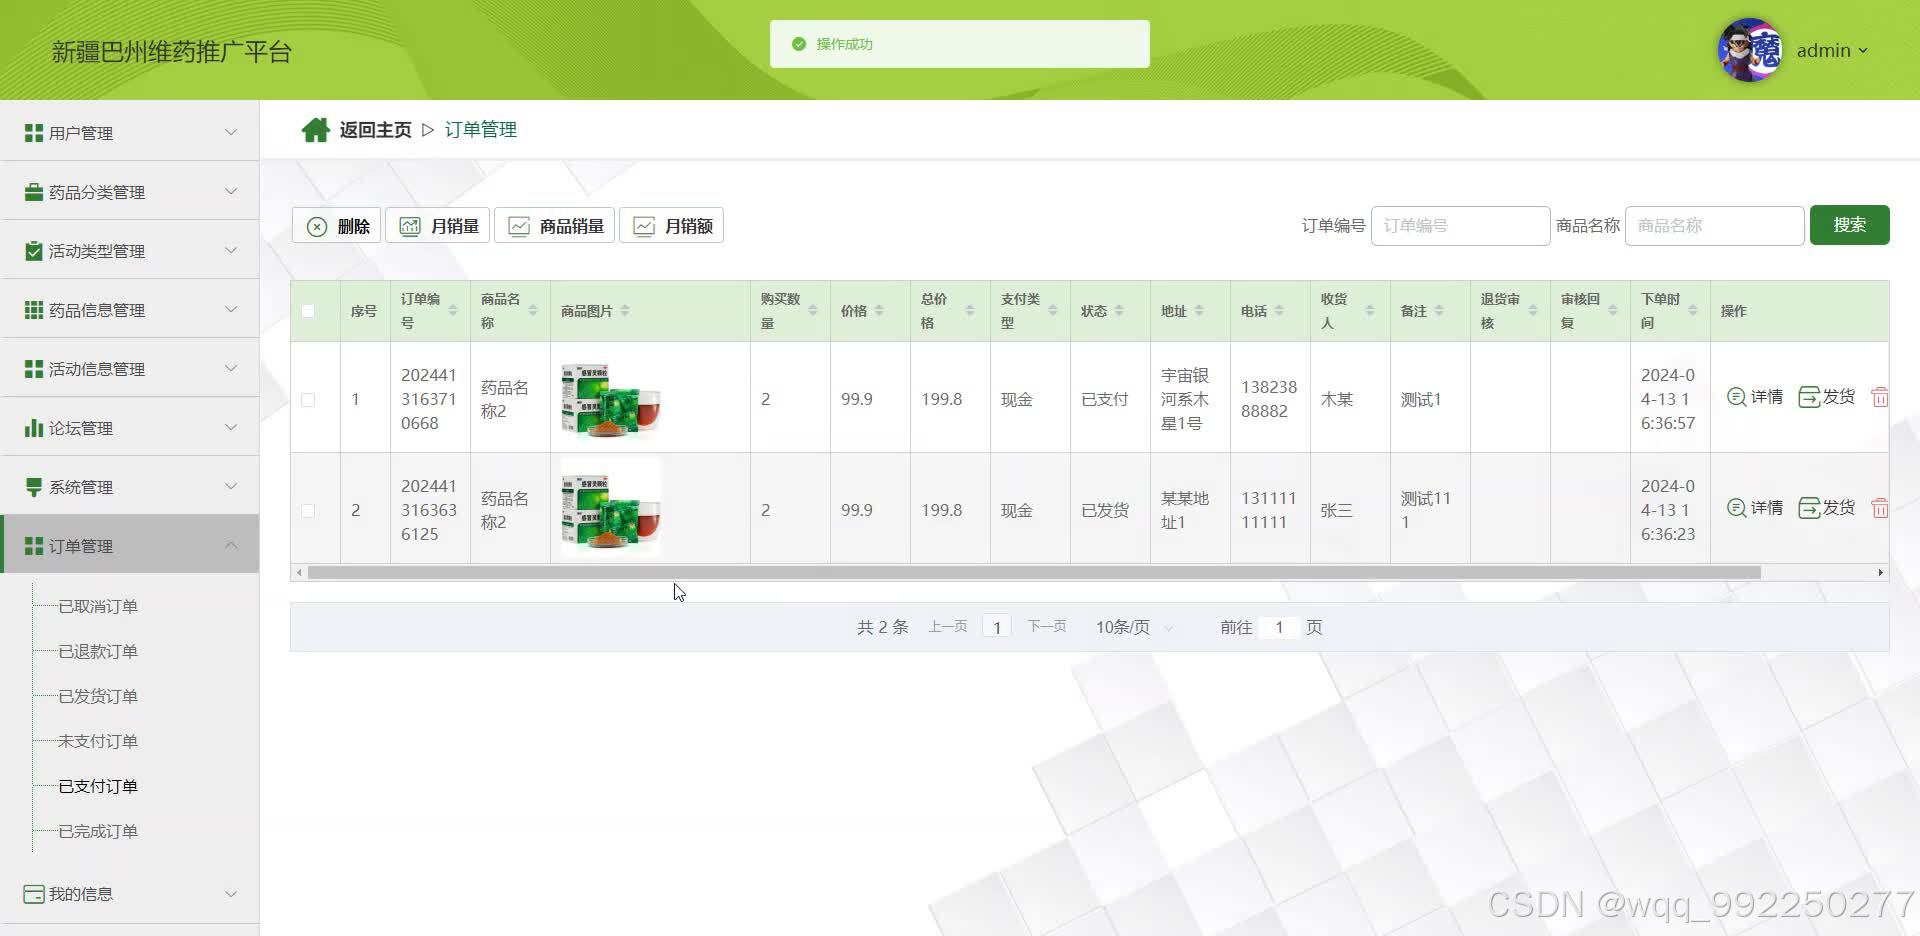The width and height of the screenshot is (1920, 936).
Task: Click the green home icon in breadcrumb
Action: 316,130
